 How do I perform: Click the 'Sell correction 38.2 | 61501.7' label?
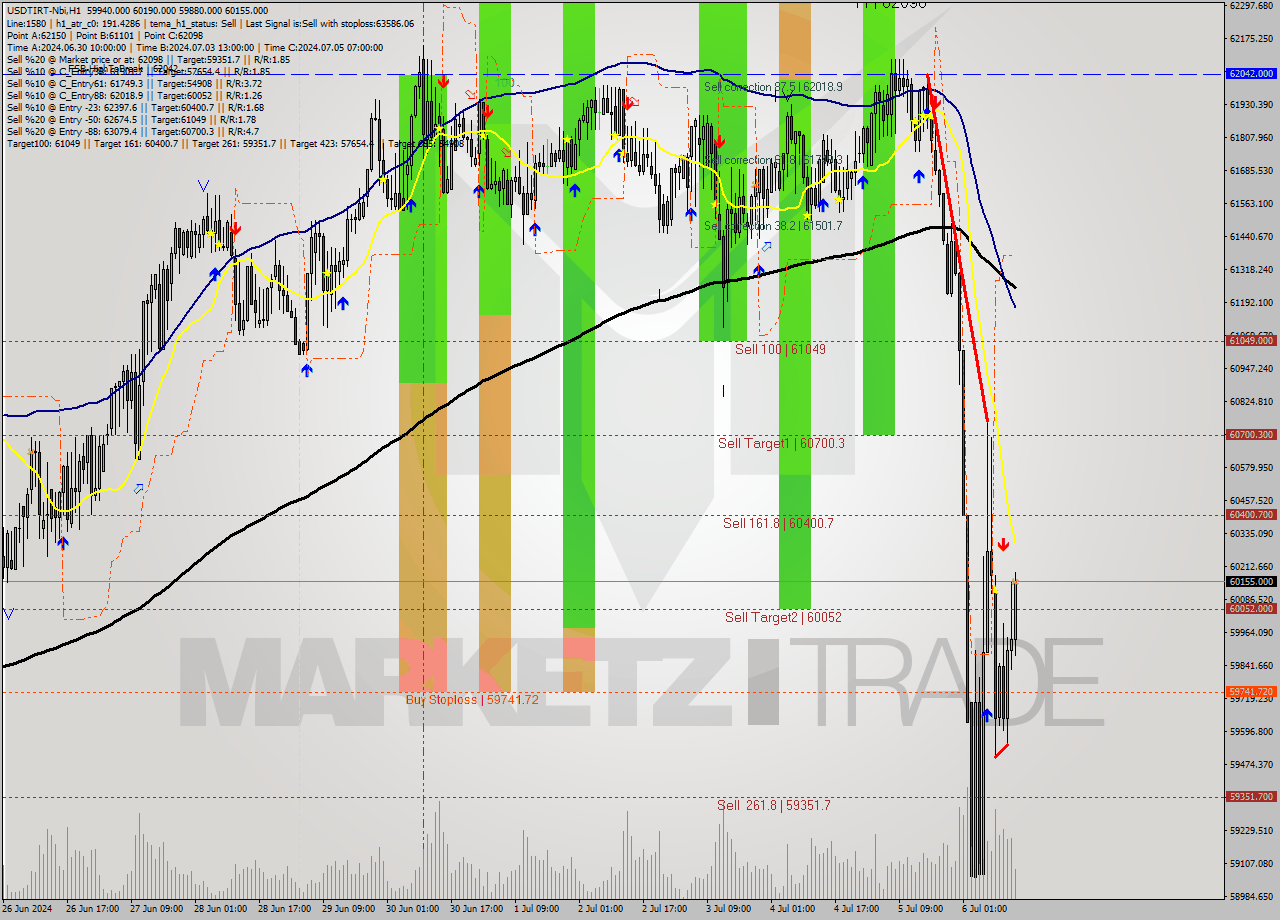pyautogui.click(x=773, y=226)
